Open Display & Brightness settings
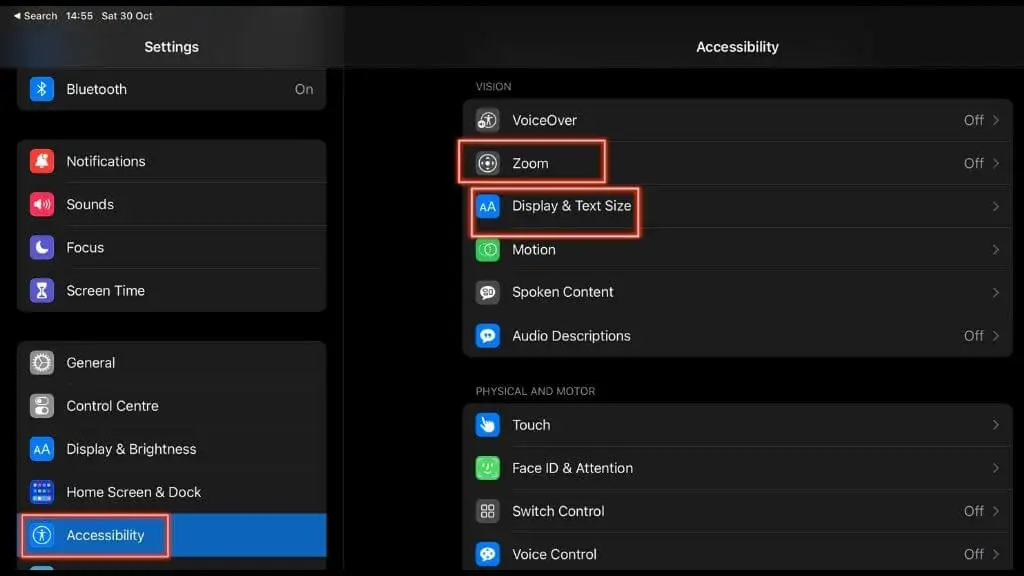Image resolution: width=1024 pixels, height=576 pixels. (172, 449)
